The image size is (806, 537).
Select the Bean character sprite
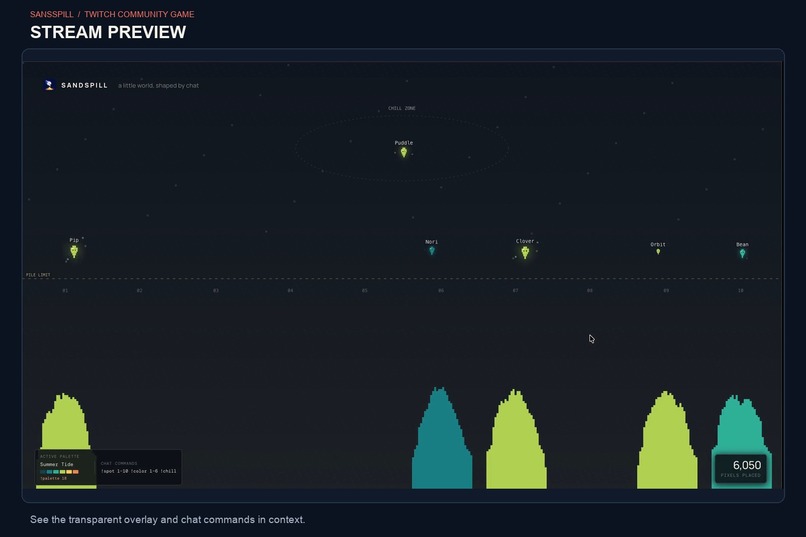click(x=742, y=253)
